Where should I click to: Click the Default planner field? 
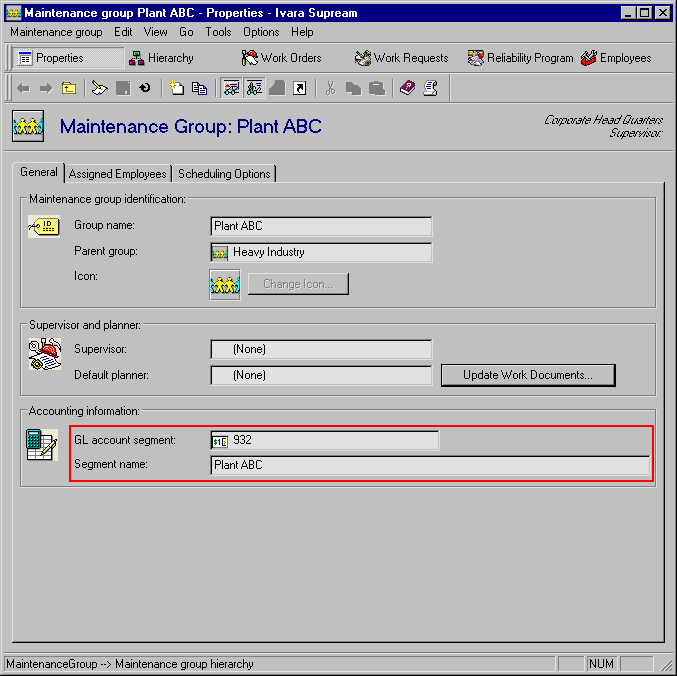(x=321, y=375)
